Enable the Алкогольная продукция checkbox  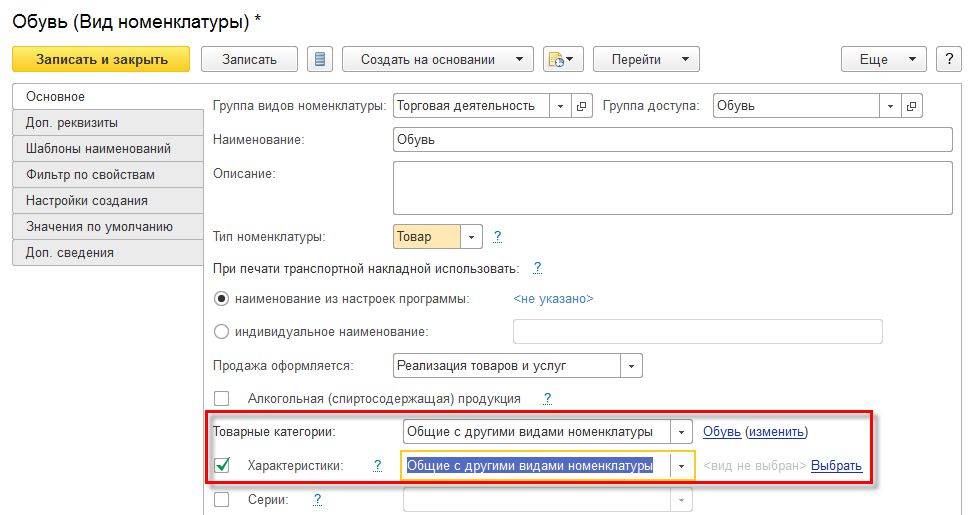coord(222,398)
